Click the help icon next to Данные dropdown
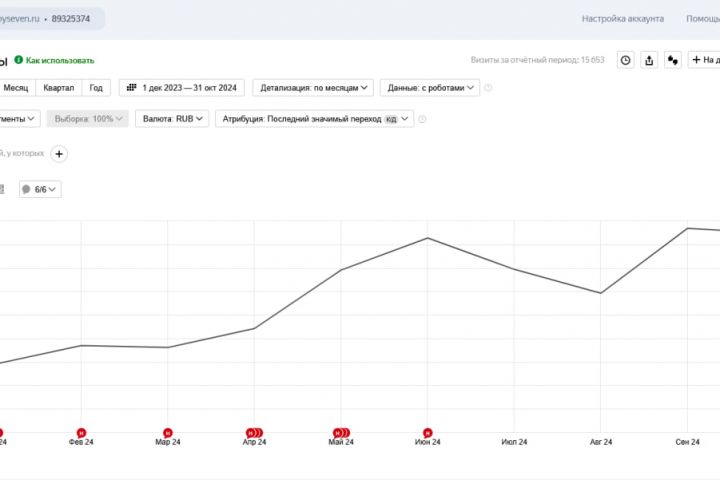 point(488,88)
